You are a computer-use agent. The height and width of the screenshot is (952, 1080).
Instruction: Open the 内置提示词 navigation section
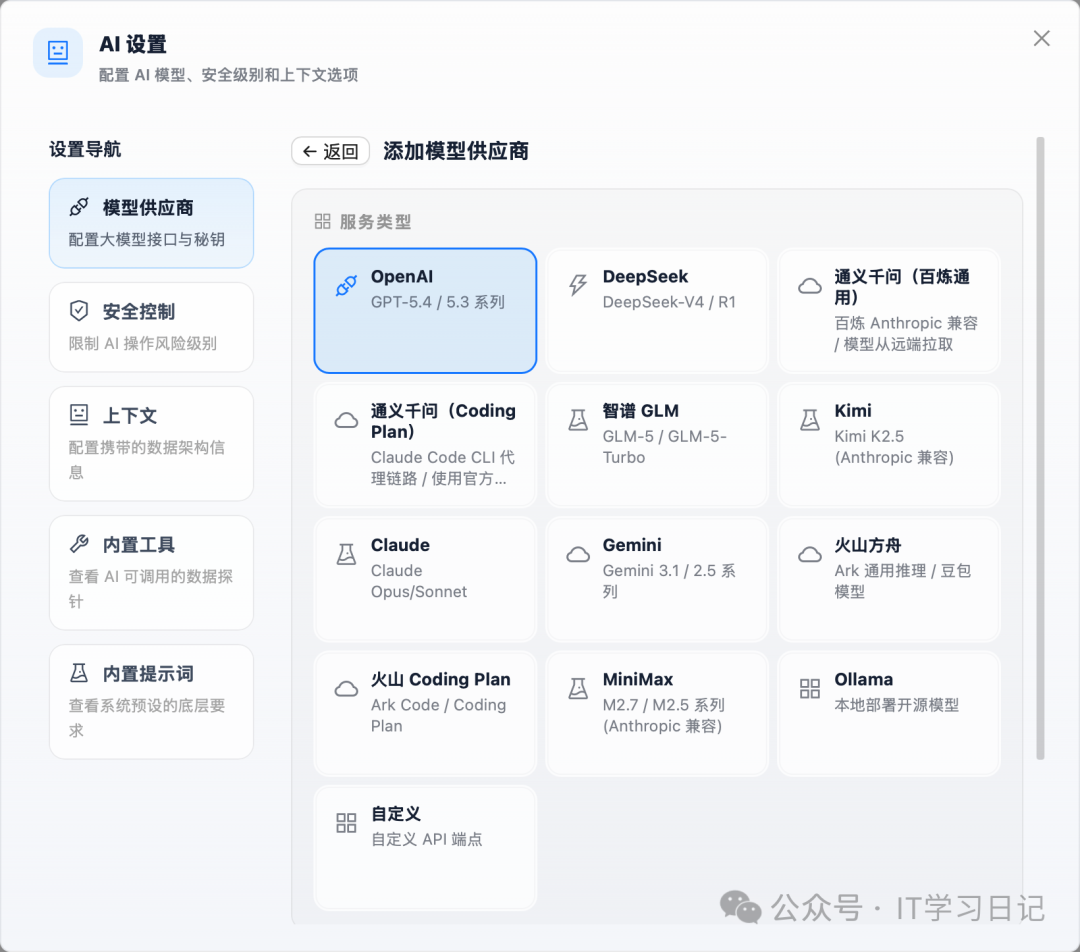pos(152,702)
